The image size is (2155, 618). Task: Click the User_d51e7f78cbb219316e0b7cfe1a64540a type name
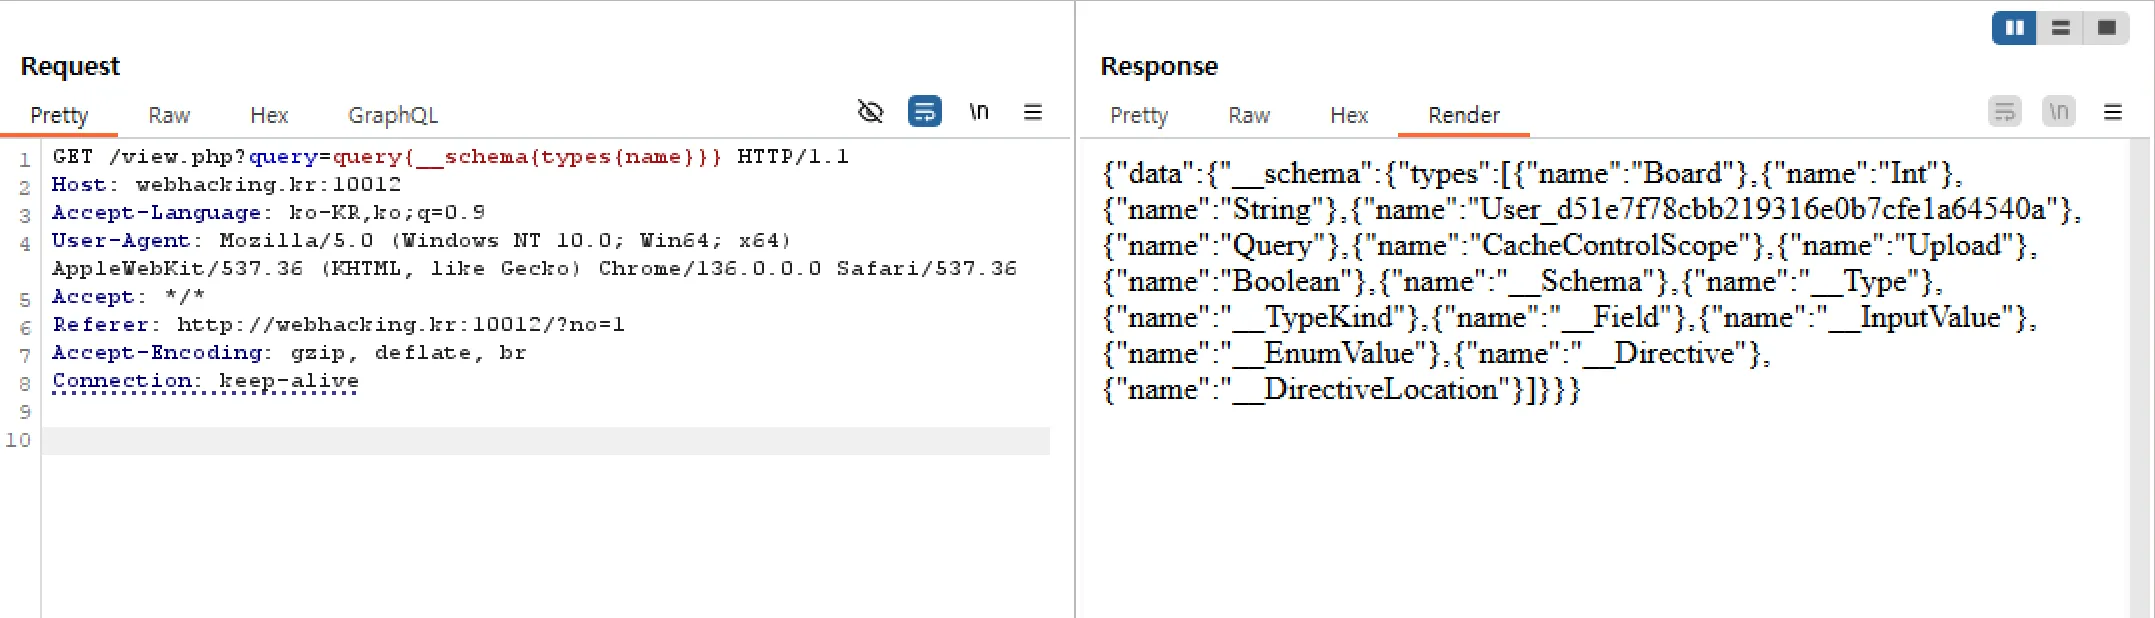(x=1762, y=209)
